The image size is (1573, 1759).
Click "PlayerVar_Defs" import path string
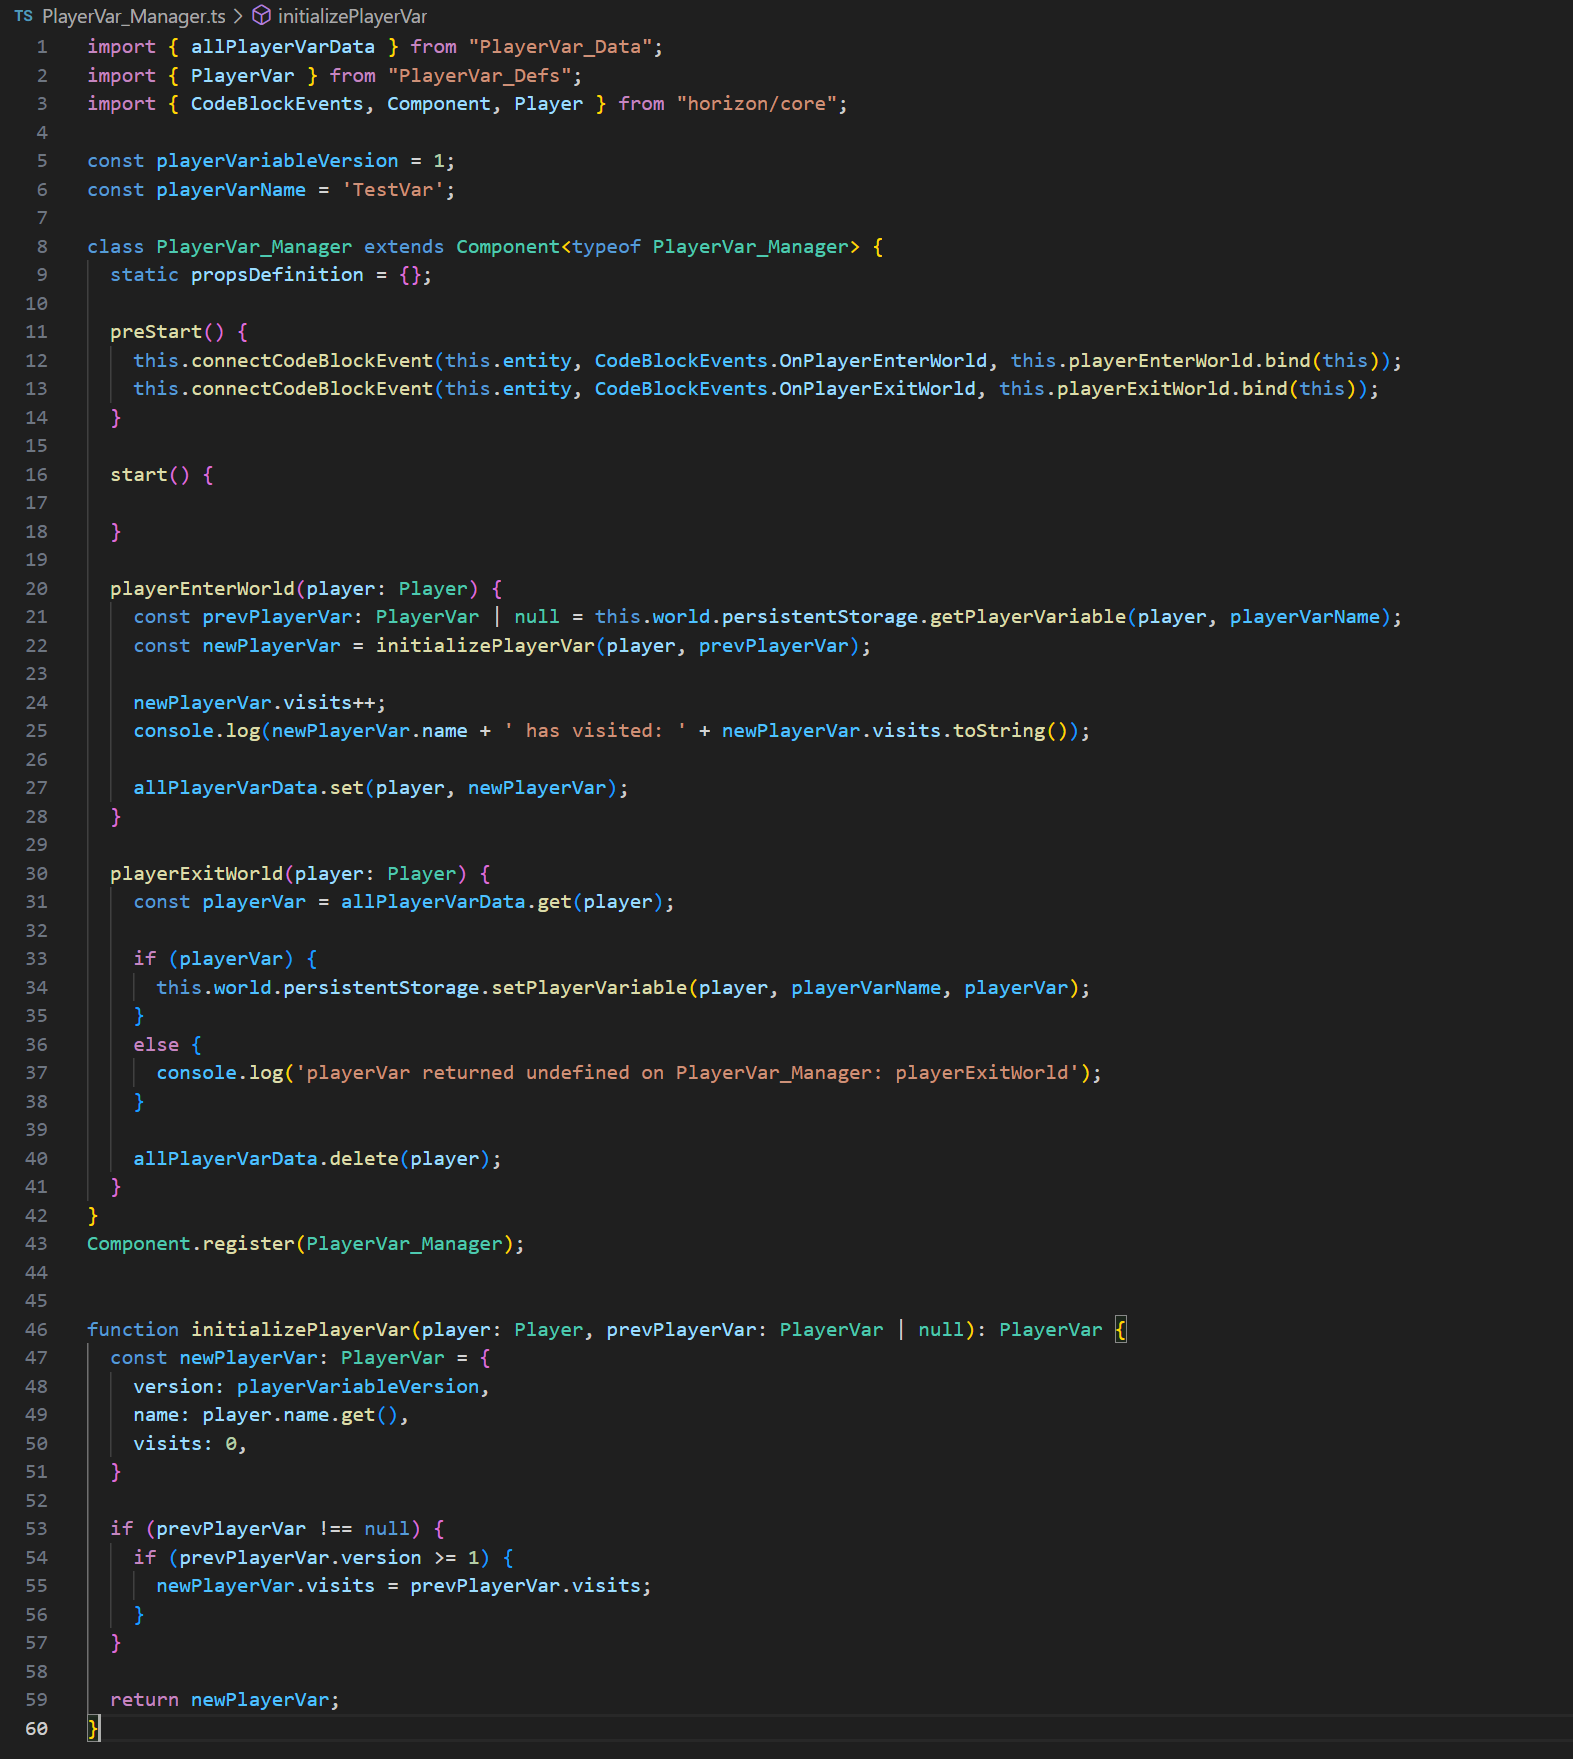point(479,76)
